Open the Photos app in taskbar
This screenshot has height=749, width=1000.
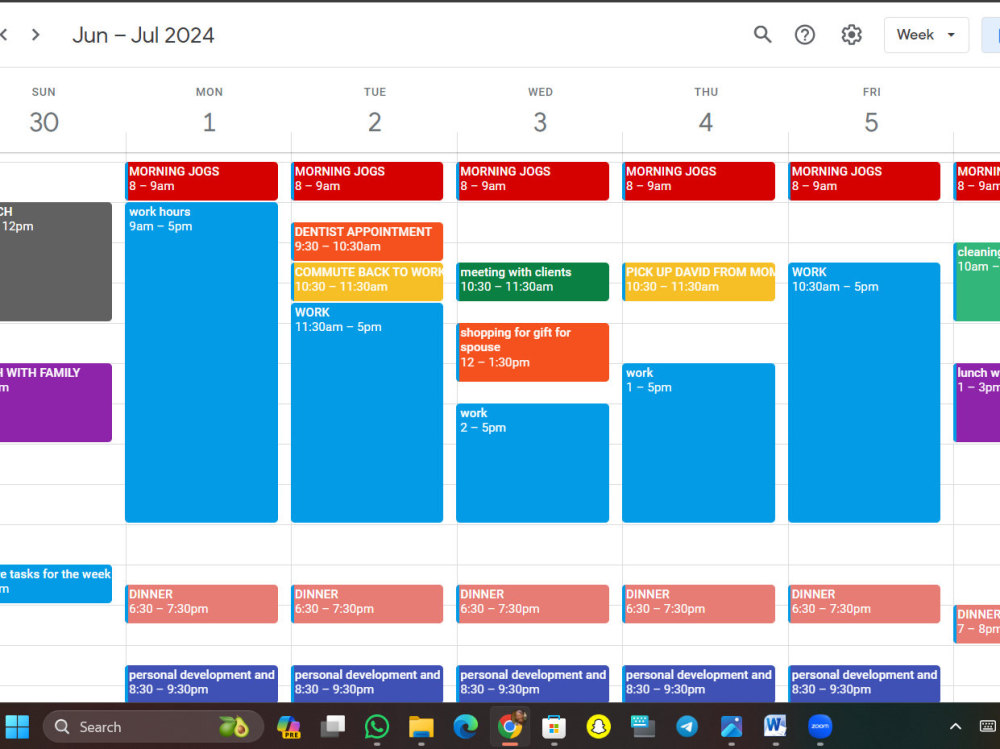[x=731, y=726]
